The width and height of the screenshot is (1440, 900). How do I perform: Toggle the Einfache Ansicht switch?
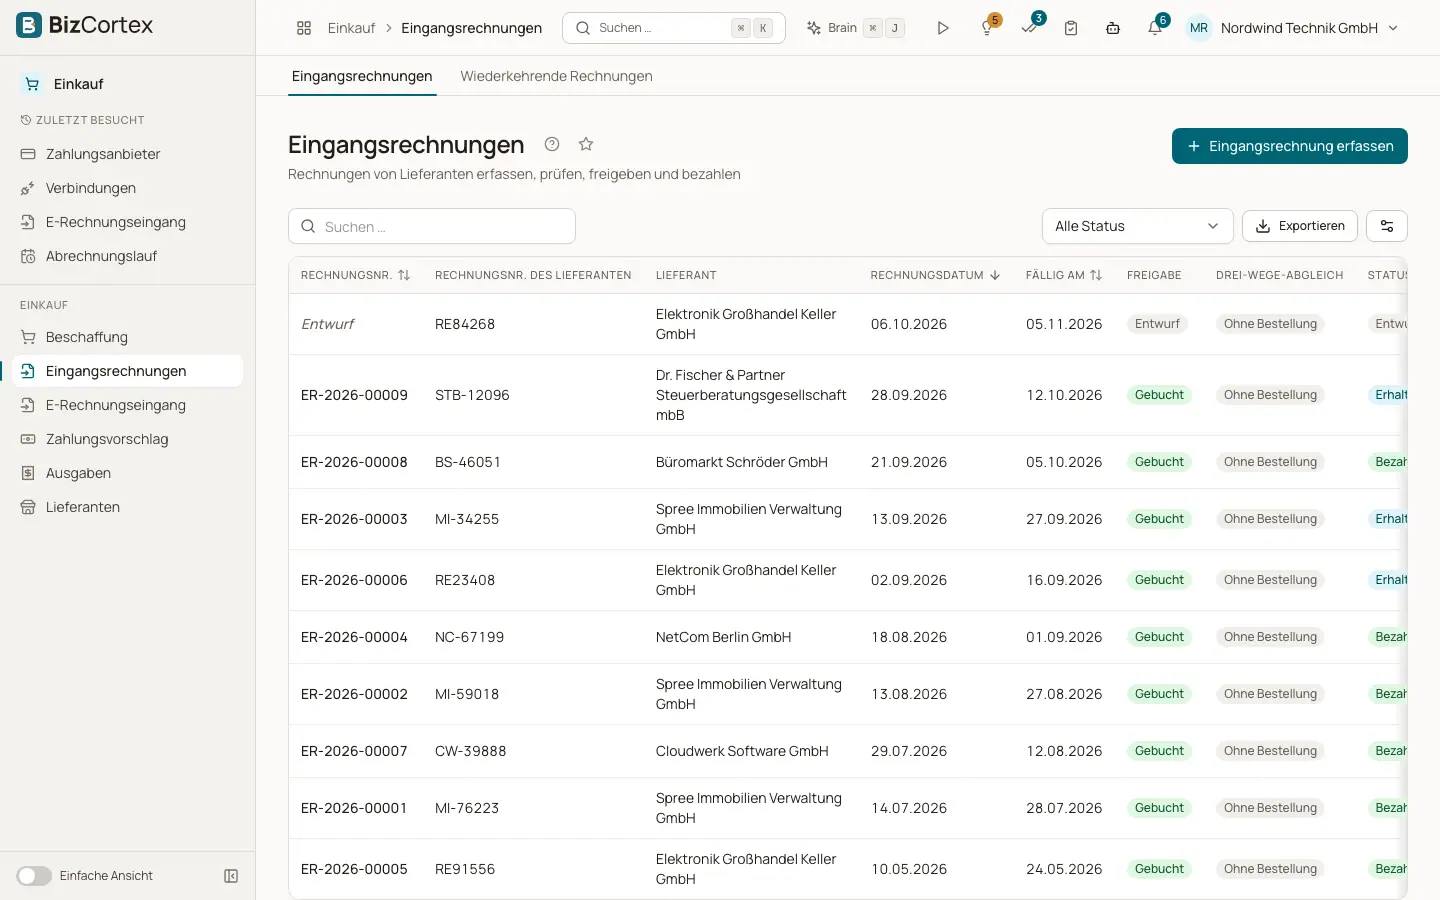point(34,876)
